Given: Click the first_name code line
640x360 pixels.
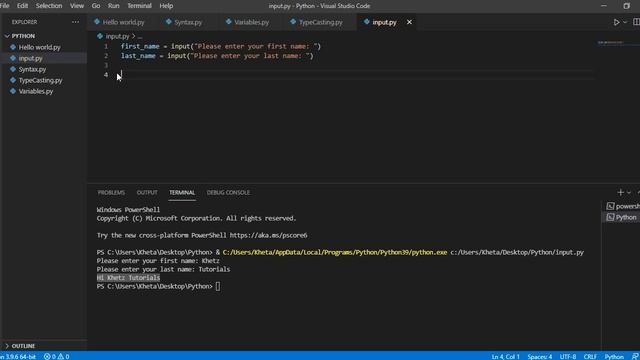Looking at the screenshot, I should 220,47.
